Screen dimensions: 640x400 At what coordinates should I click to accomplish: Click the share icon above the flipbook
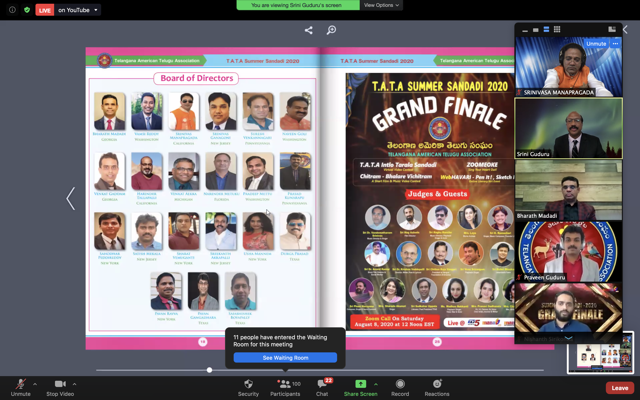(x=309, y=30)
